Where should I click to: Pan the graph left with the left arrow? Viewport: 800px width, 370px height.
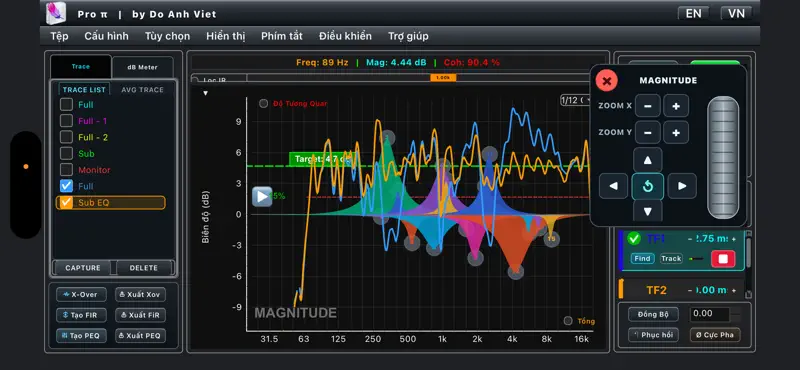pyautogui.click(x=613, y=186)
